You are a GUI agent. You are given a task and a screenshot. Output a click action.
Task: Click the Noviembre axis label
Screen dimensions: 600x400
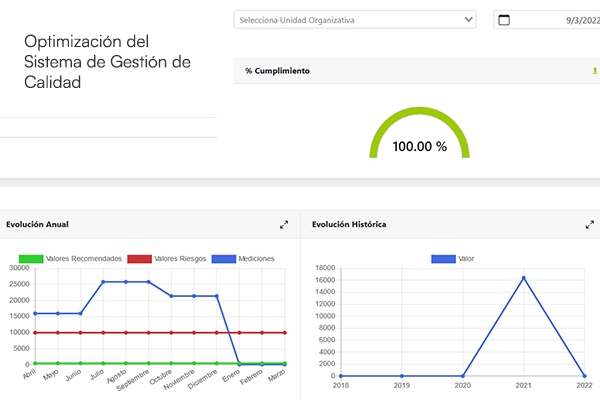click(179, 380)
